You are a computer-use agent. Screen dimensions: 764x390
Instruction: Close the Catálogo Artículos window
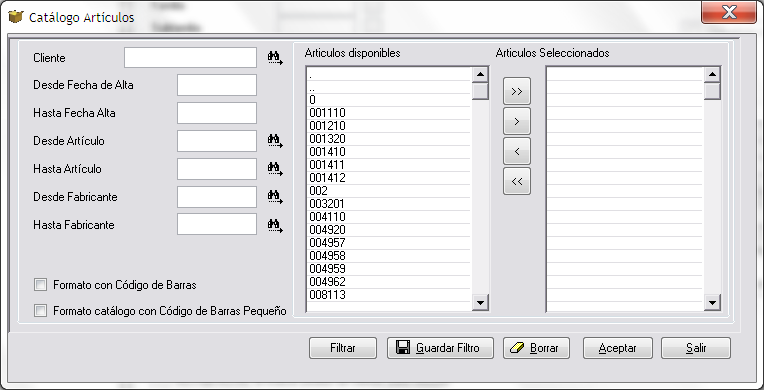[729, 12]
